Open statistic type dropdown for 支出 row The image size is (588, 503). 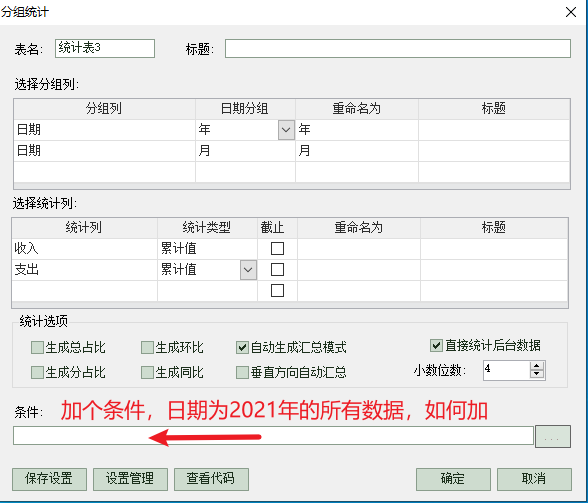248,270
